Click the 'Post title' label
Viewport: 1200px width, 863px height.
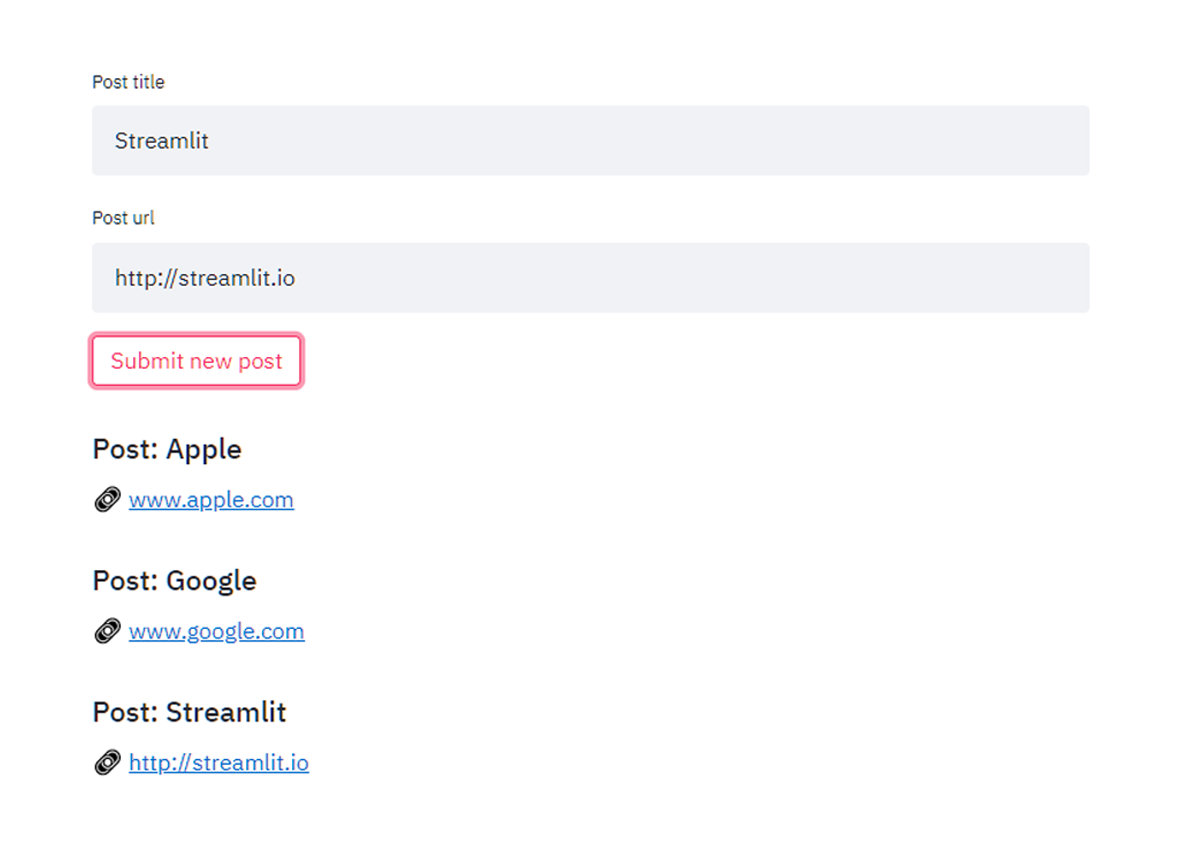coord(128,83)
